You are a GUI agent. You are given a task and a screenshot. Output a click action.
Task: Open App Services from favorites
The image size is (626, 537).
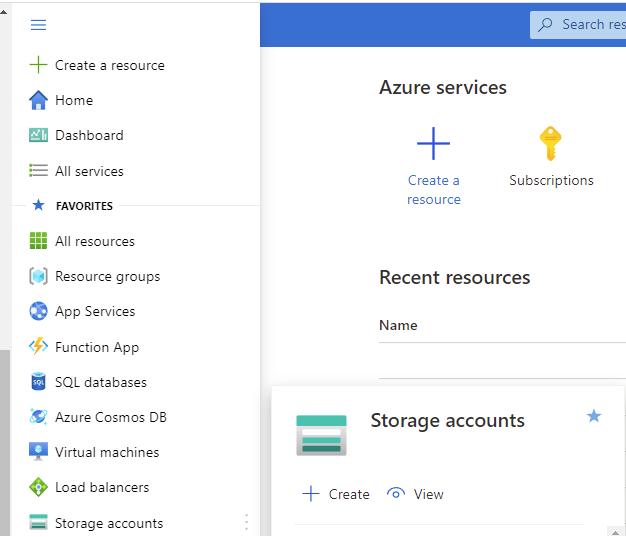point(95,312)
